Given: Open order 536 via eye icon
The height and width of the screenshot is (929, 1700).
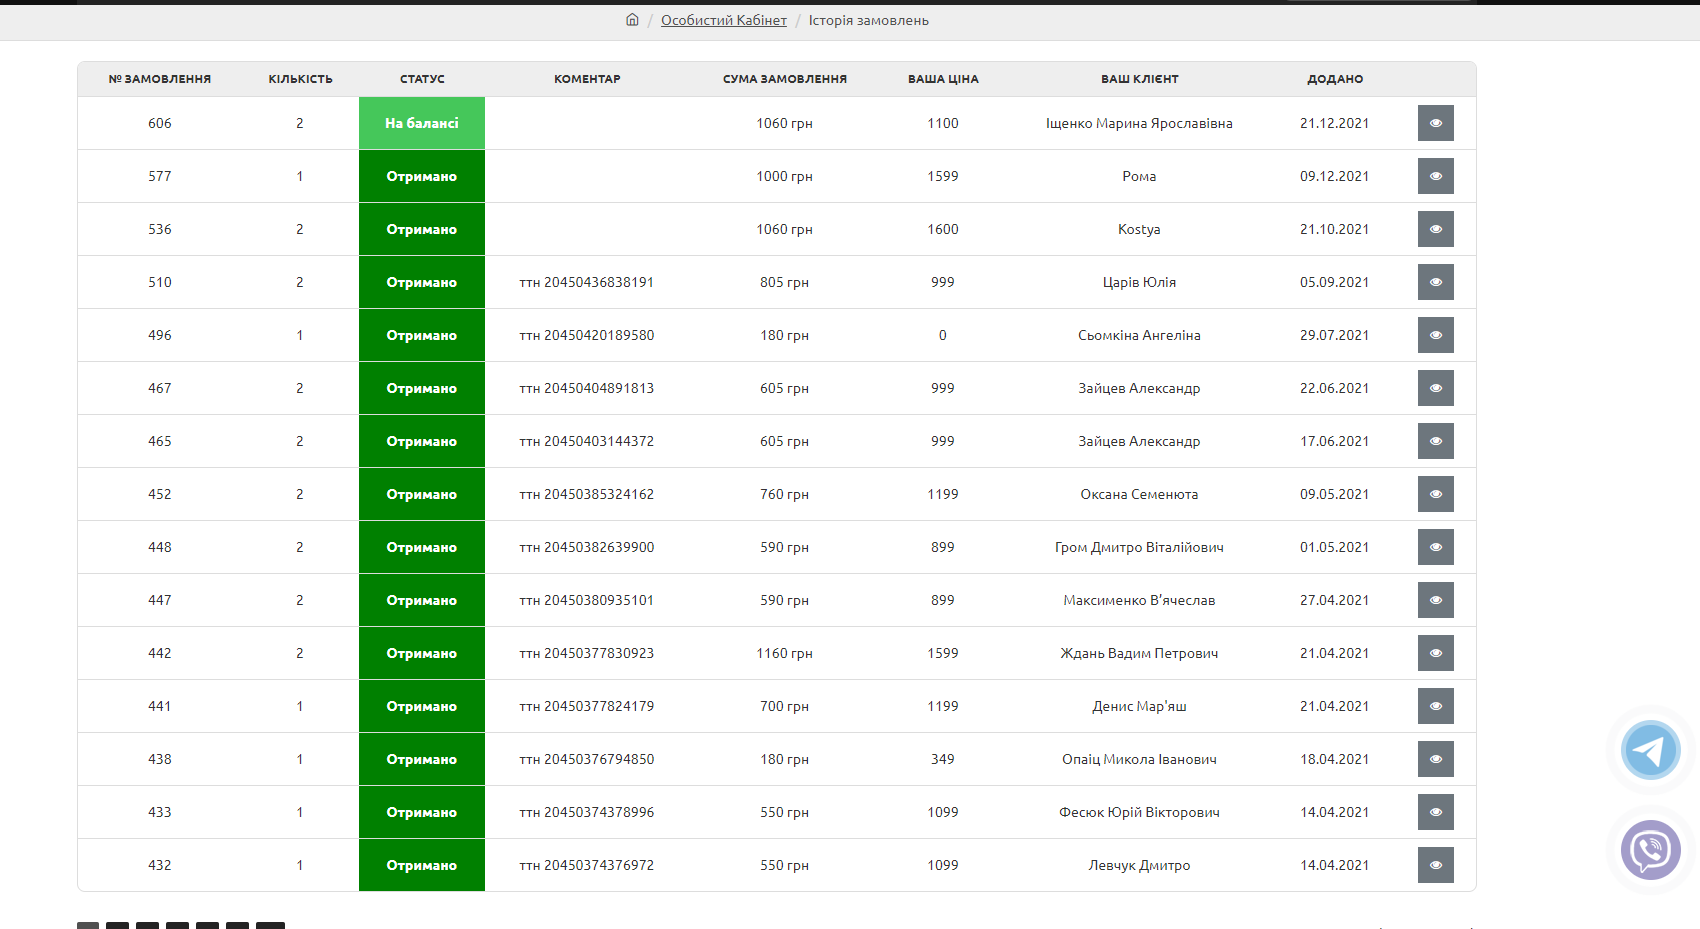Looking at the screenshot, I should (1435, 229).
